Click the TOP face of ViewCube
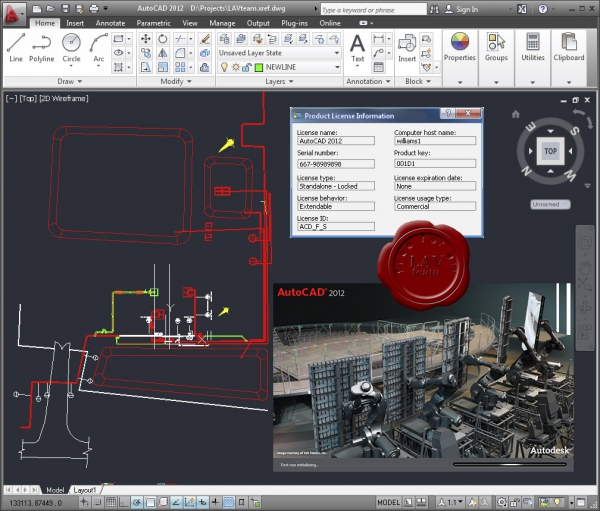600x511 pixels. [x=550, y=151]
